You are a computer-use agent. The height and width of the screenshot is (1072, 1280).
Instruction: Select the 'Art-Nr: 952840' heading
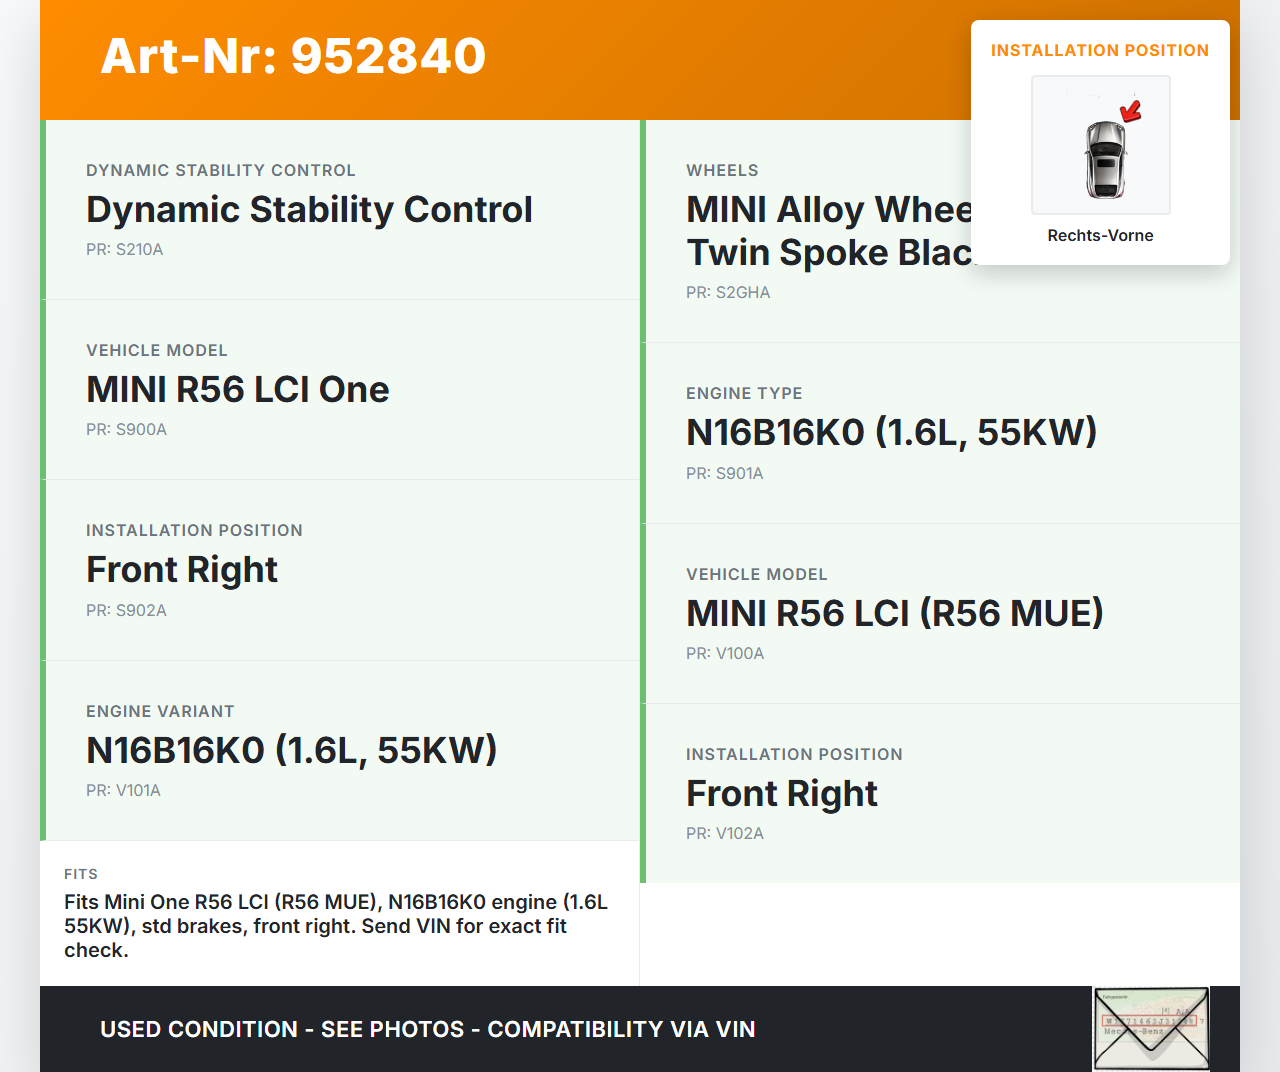[293, 56]
